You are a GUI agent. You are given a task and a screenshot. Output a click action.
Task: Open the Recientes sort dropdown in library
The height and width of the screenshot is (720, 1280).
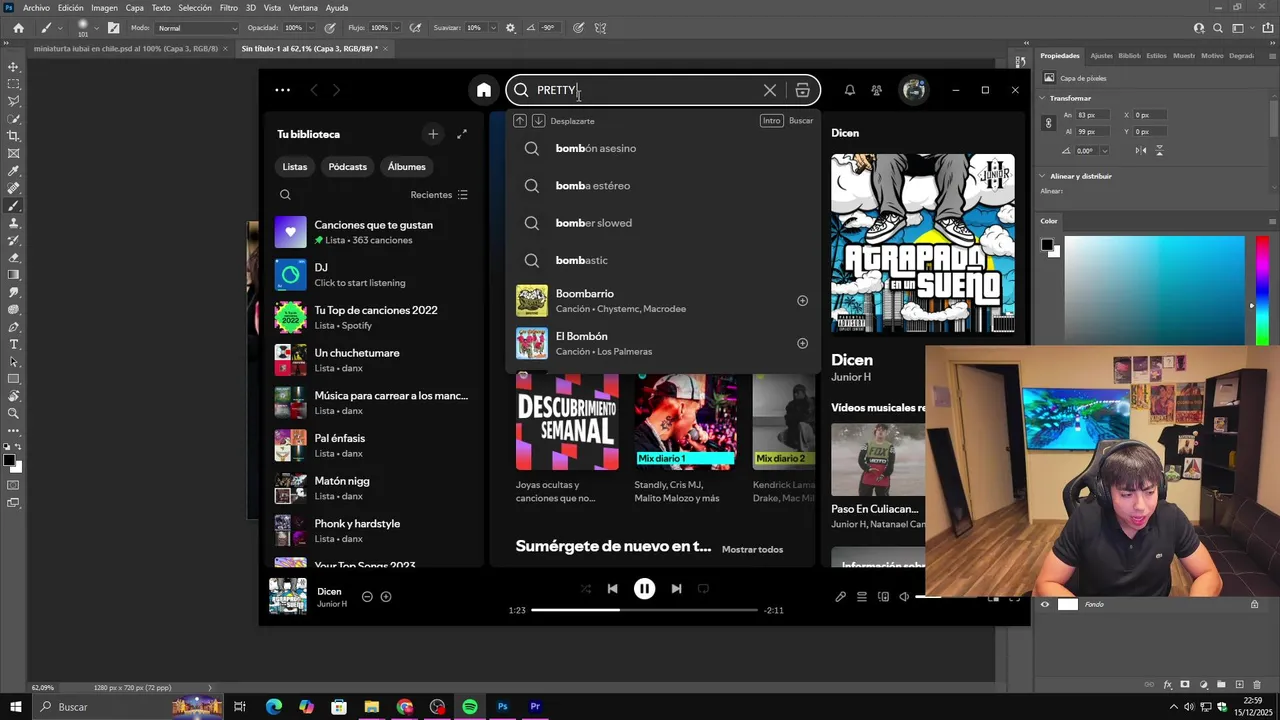coord(439,195)
